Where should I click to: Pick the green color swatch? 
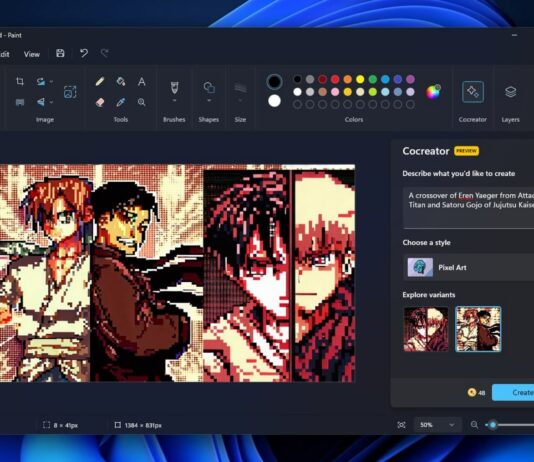click(373, 79)
